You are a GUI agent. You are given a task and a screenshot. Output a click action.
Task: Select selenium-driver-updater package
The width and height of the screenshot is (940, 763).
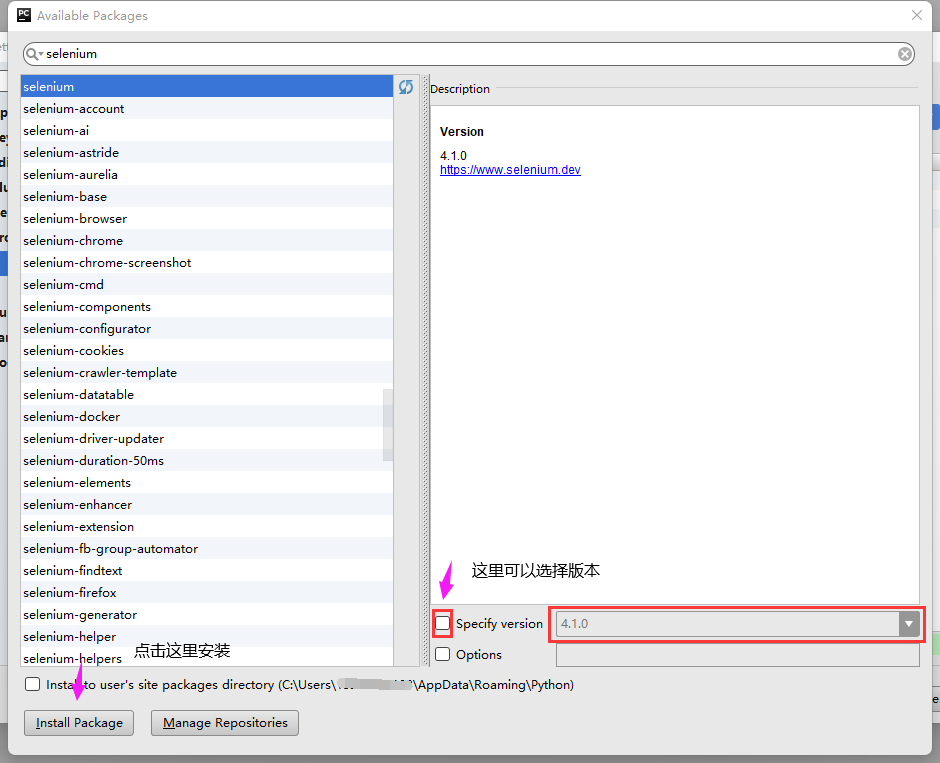click(207, 438)
